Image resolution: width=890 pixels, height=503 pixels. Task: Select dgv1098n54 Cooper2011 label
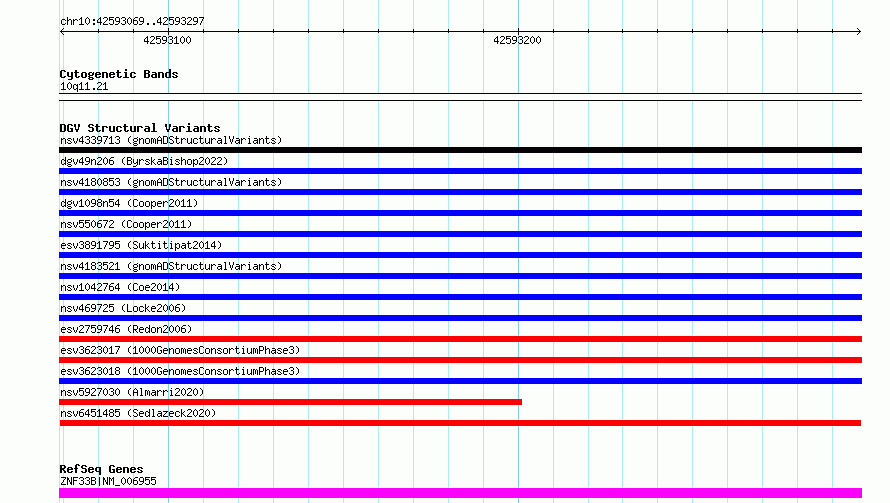click(x=129, y=203)
